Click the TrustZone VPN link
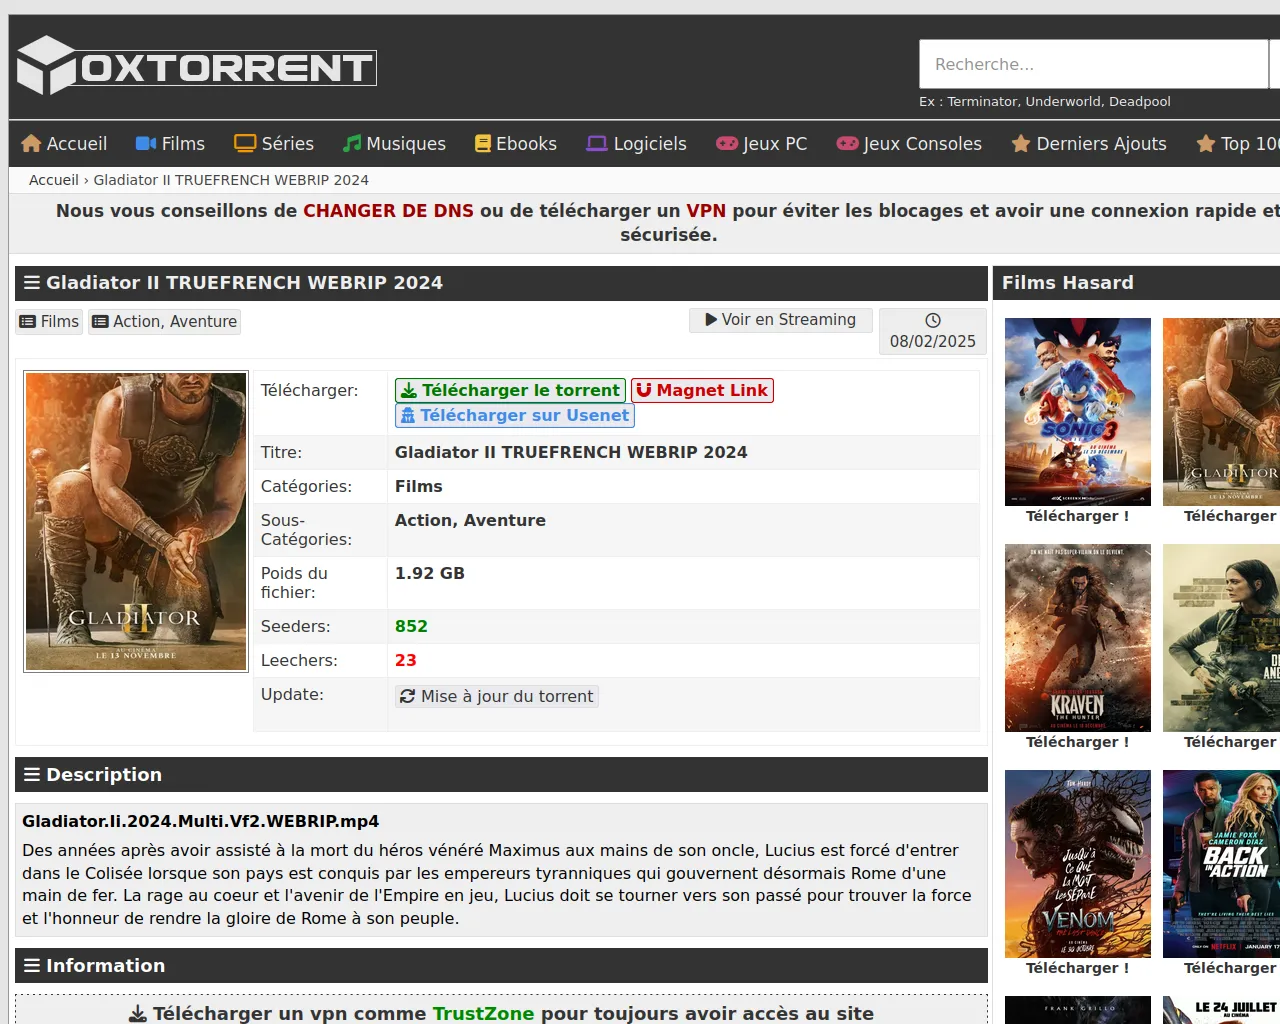 483,1013
